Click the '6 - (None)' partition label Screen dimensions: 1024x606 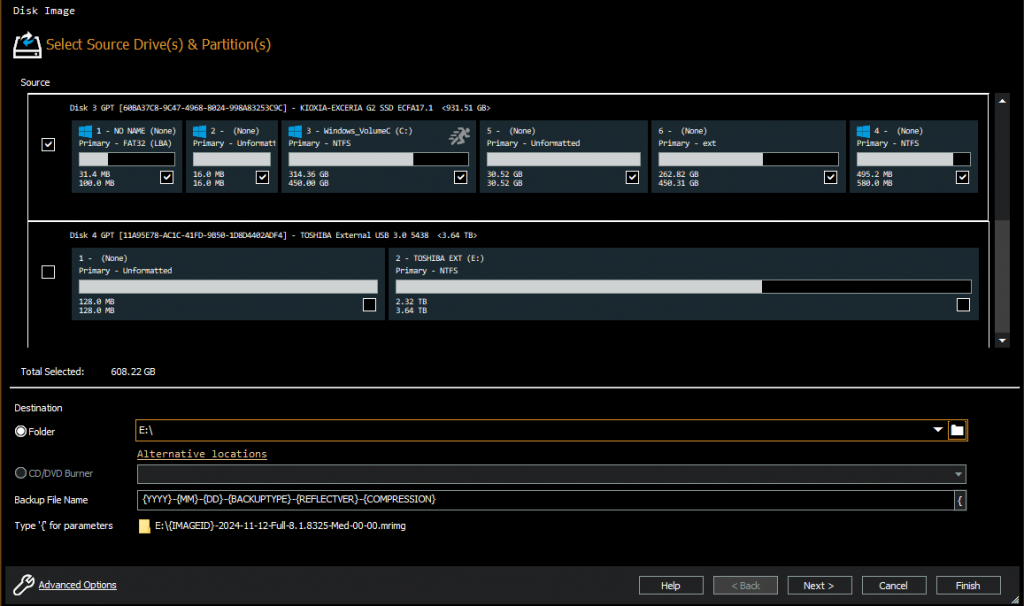pos(682,131)
